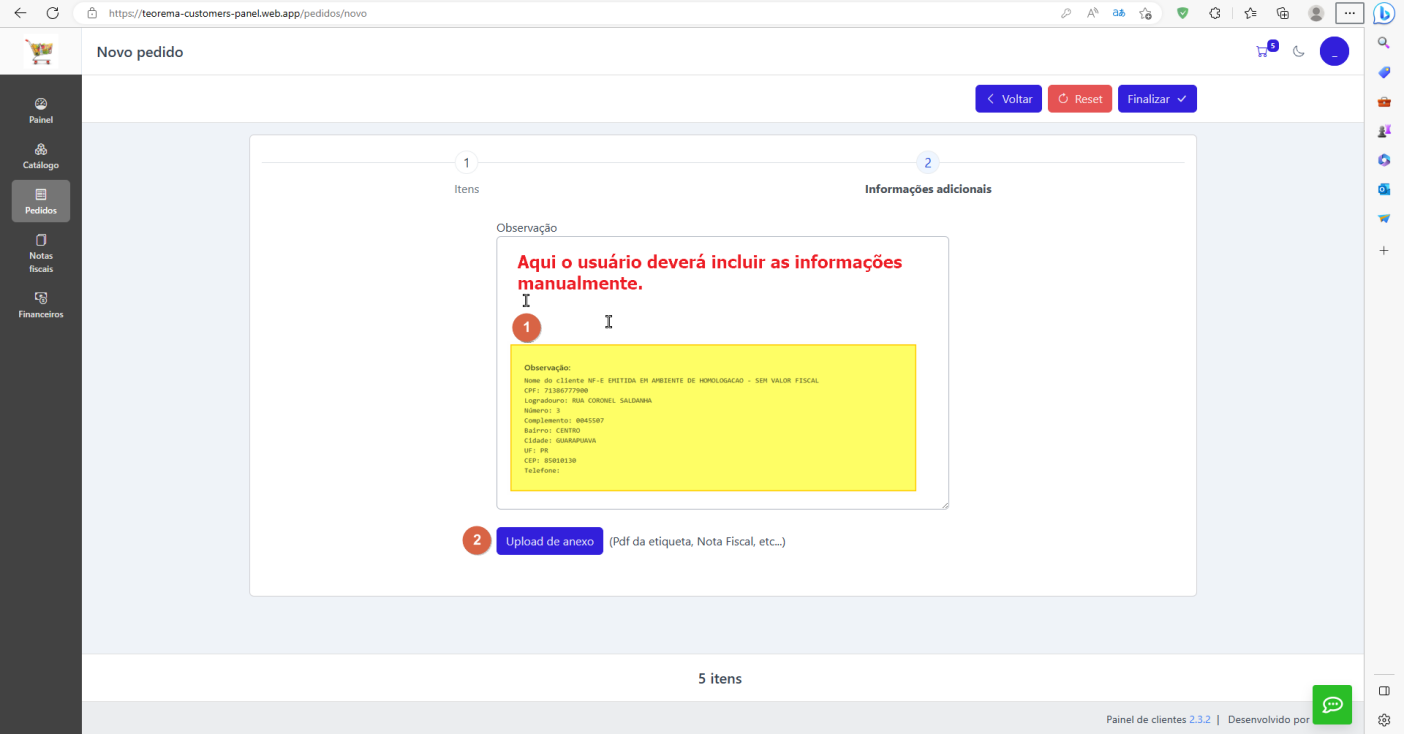1404x734 pixels.
Task: Toggle dark mode moon icon
Action: point(1299,52)
